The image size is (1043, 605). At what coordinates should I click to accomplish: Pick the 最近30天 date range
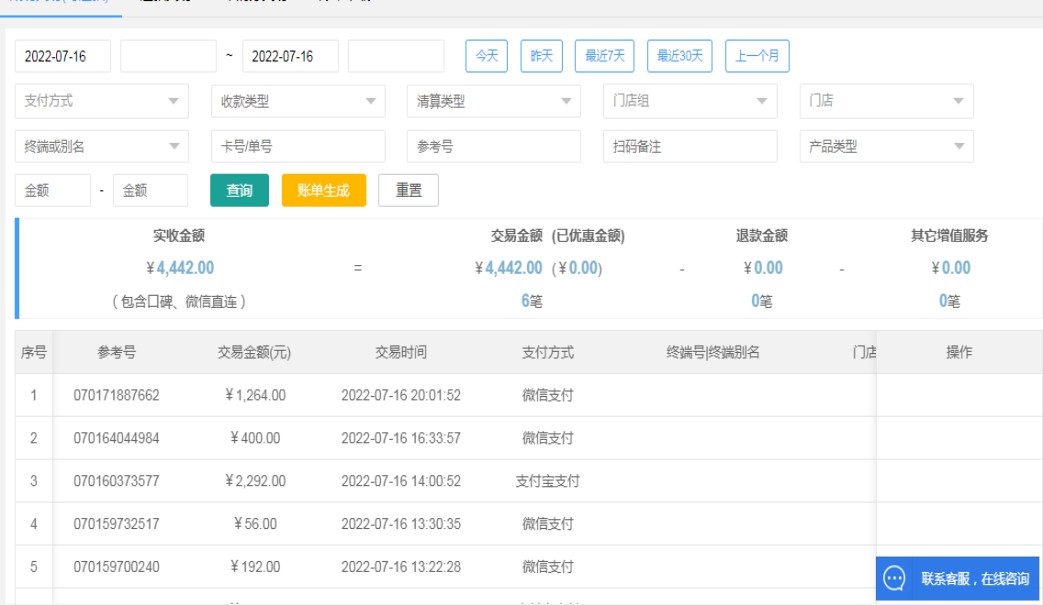click(x=679, y=56)
